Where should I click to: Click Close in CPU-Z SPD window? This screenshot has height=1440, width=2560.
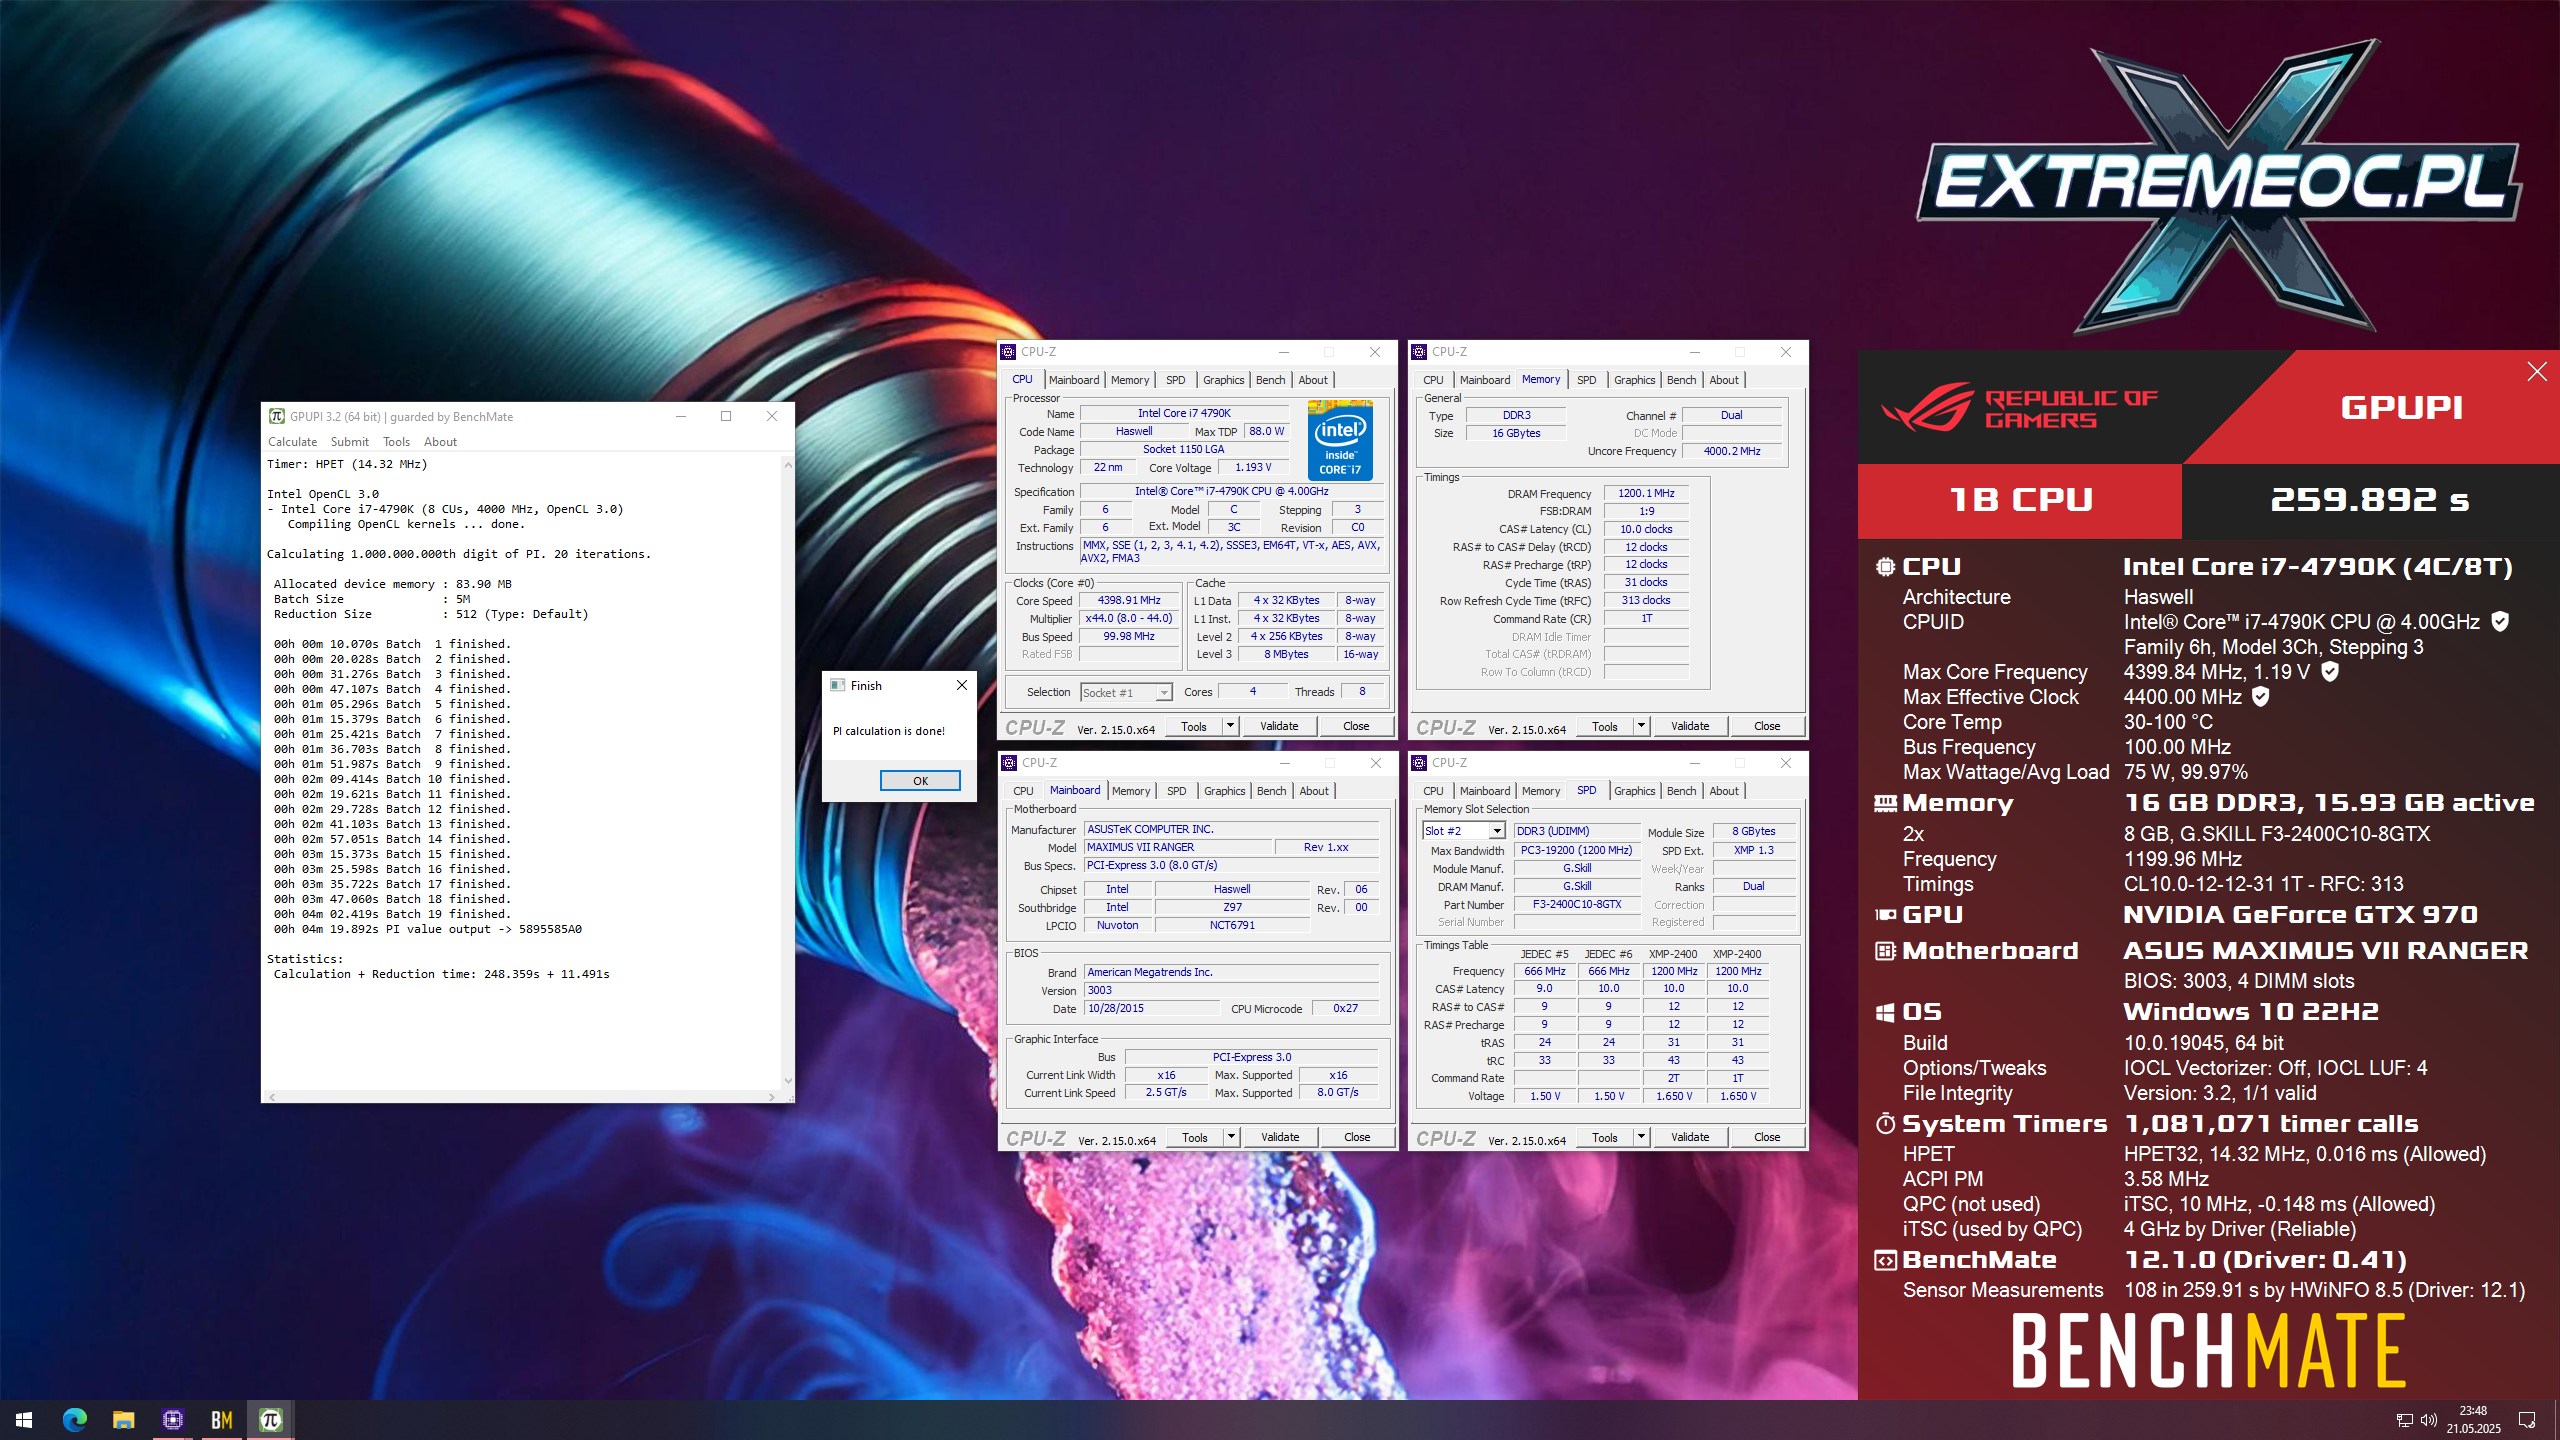click(x=1767, y=1137)
